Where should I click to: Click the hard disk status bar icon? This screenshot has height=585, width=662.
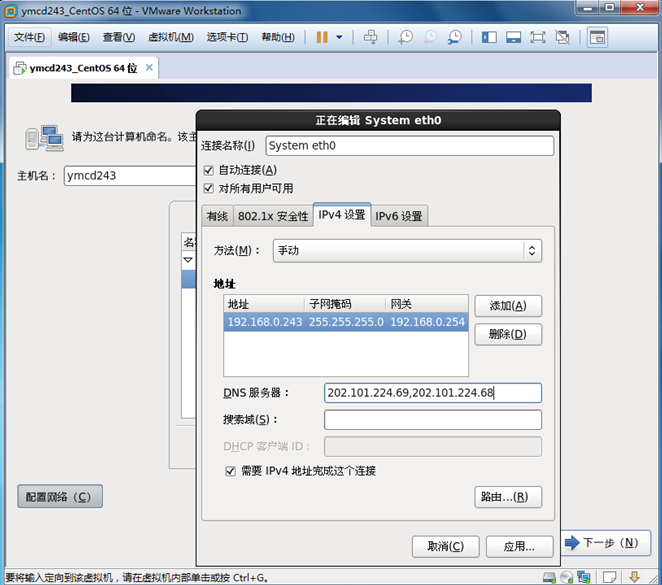tap(549, 577)
